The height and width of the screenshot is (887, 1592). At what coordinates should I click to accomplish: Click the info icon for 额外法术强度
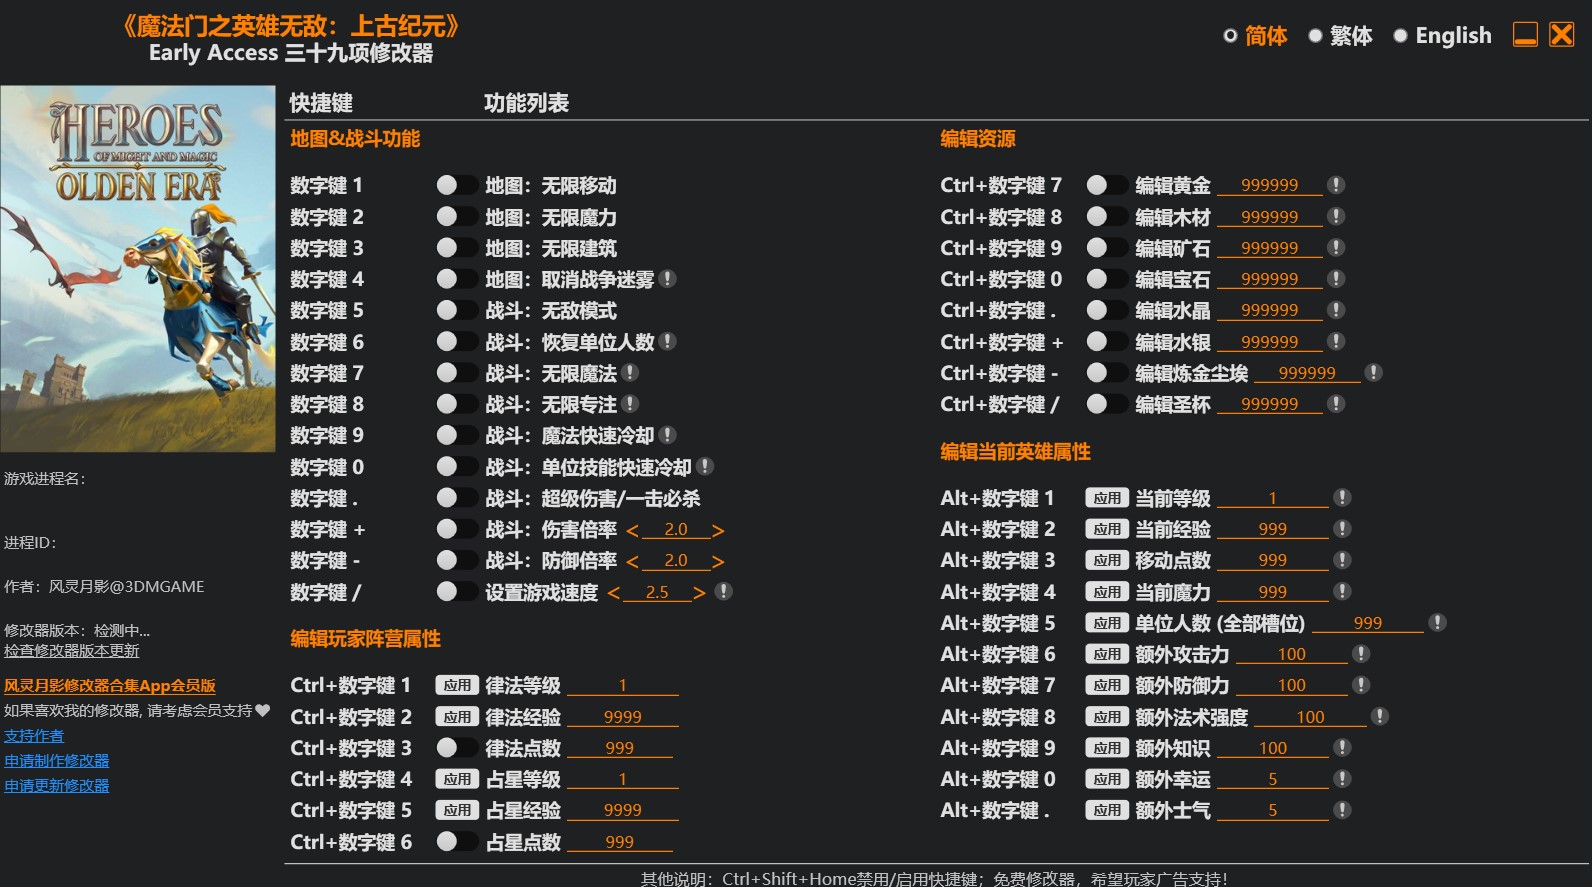[1380, 716]
